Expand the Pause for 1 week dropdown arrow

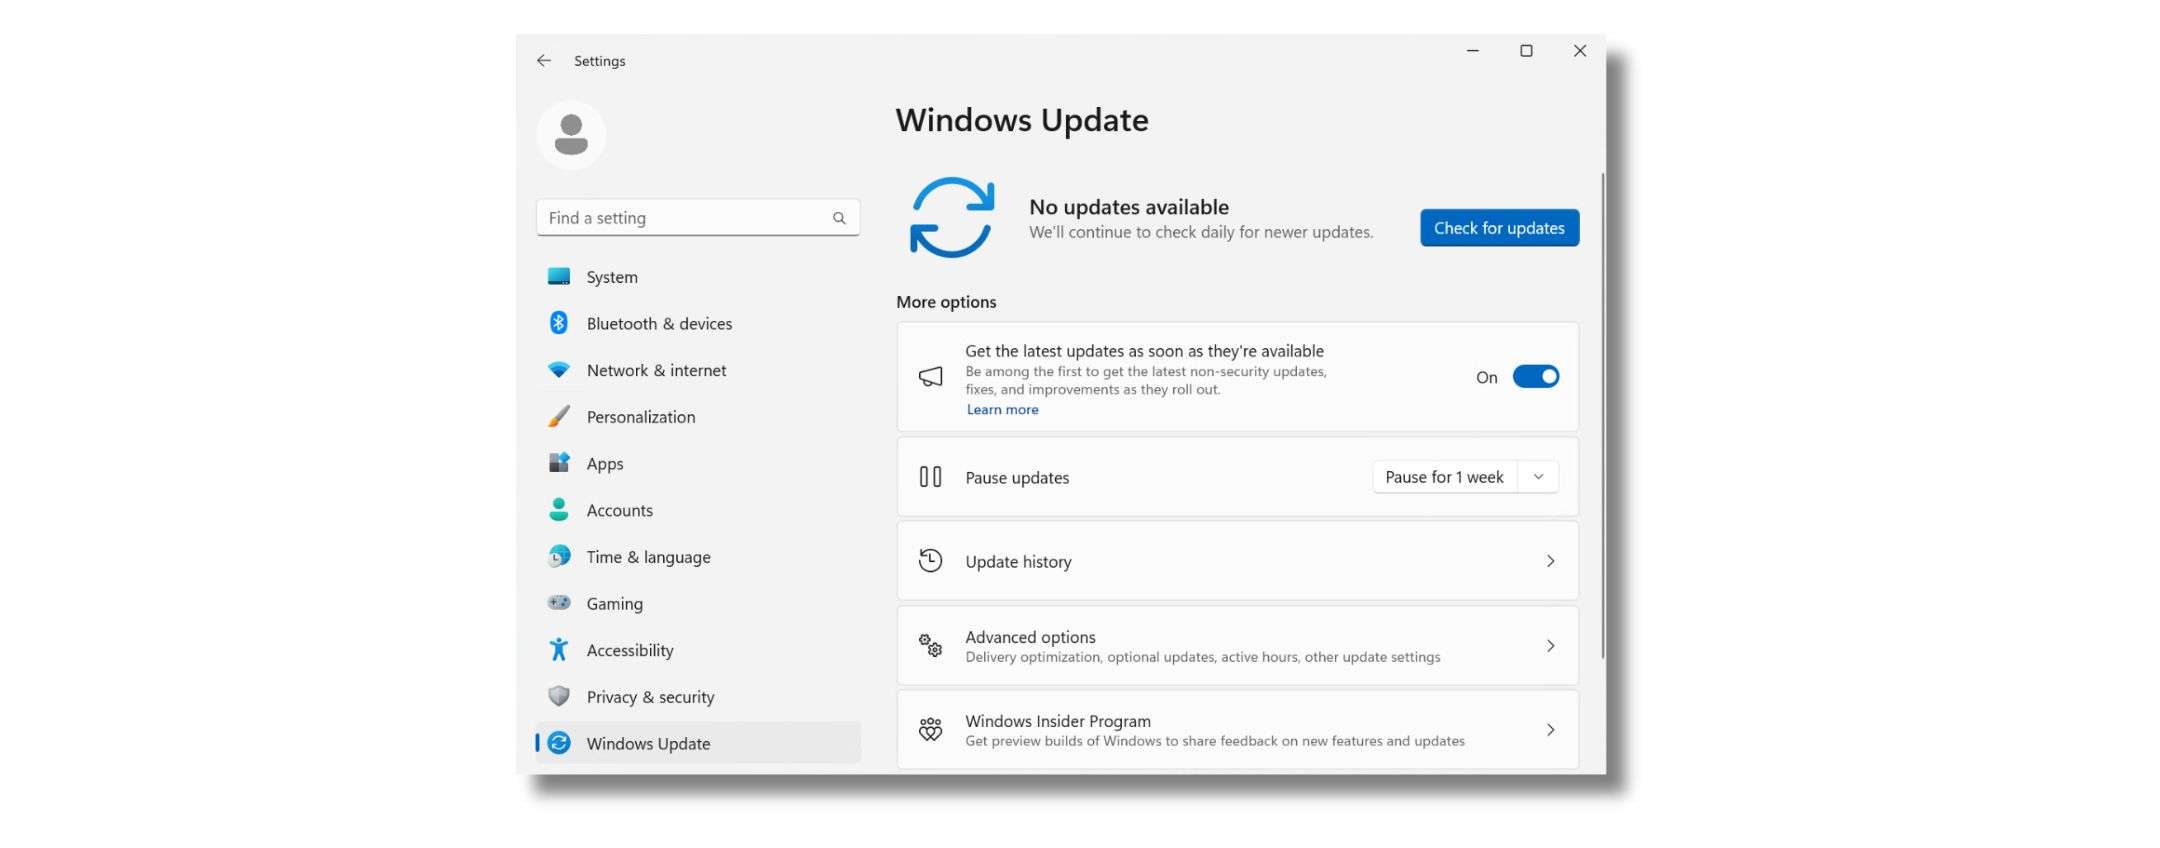1538,477
